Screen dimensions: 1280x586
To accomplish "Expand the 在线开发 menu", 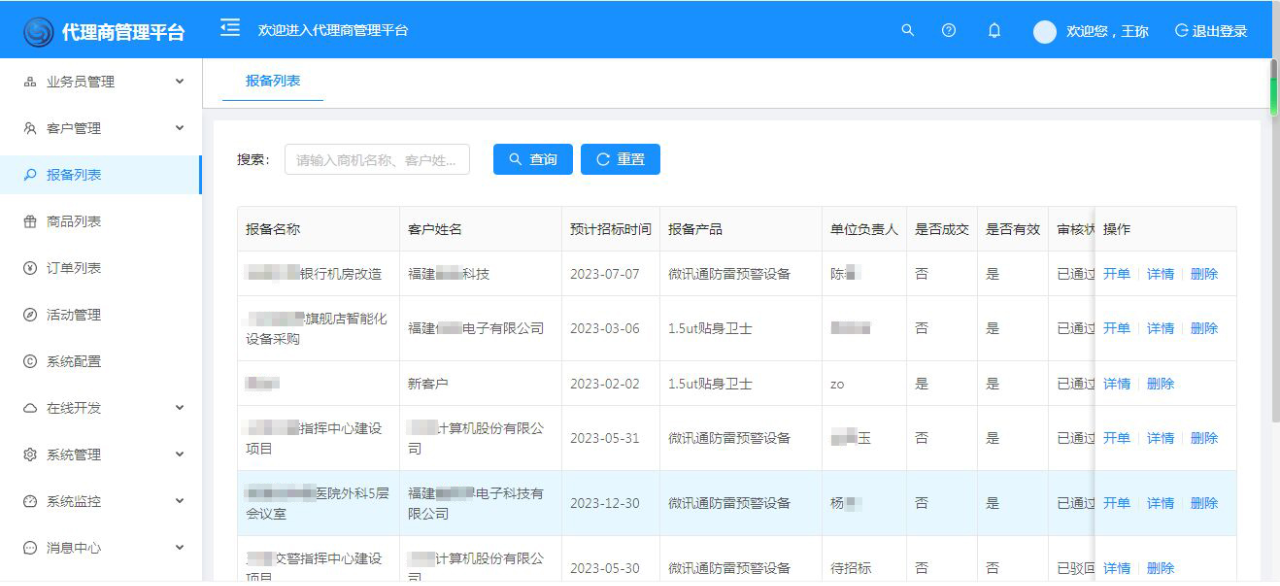I will pos(100,408).
